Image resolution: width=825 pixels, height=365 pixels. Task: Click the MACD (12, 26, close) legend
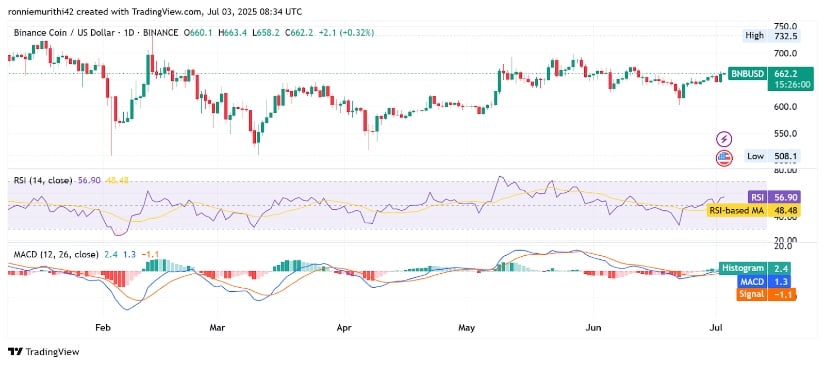[x=56, y=255]
